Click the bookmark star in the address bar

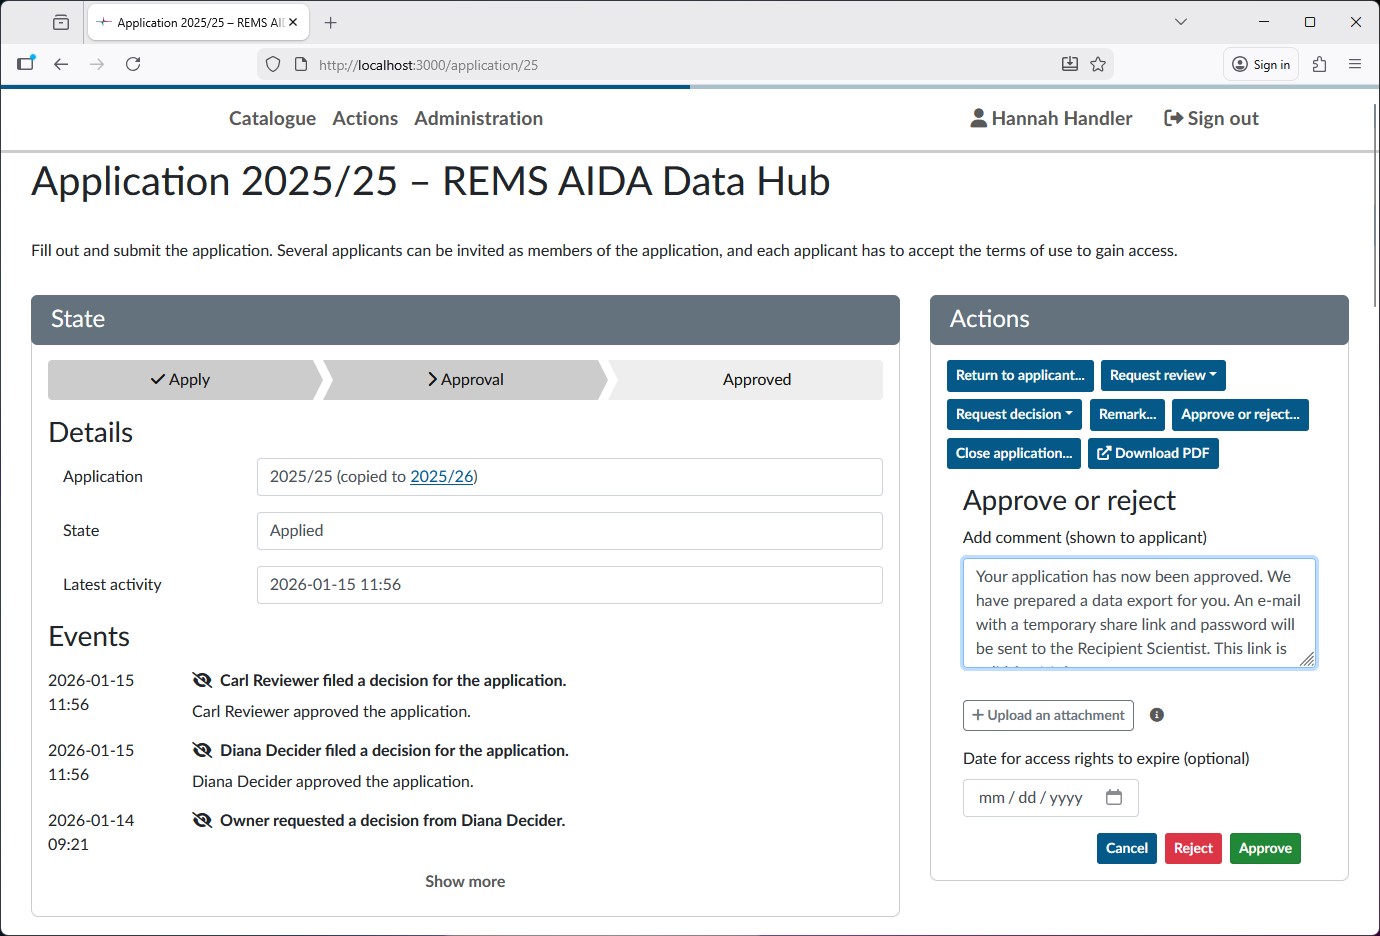[1098, 63]
